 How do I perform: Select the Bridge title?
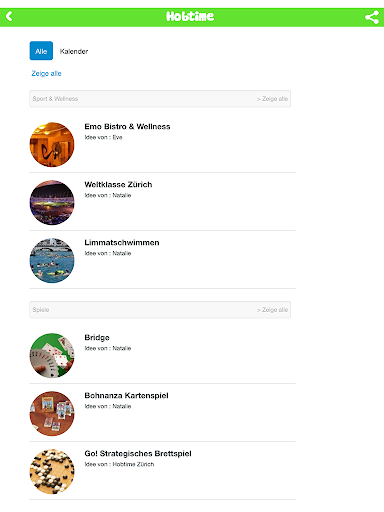pyautogui.click(x=97, y=338)
